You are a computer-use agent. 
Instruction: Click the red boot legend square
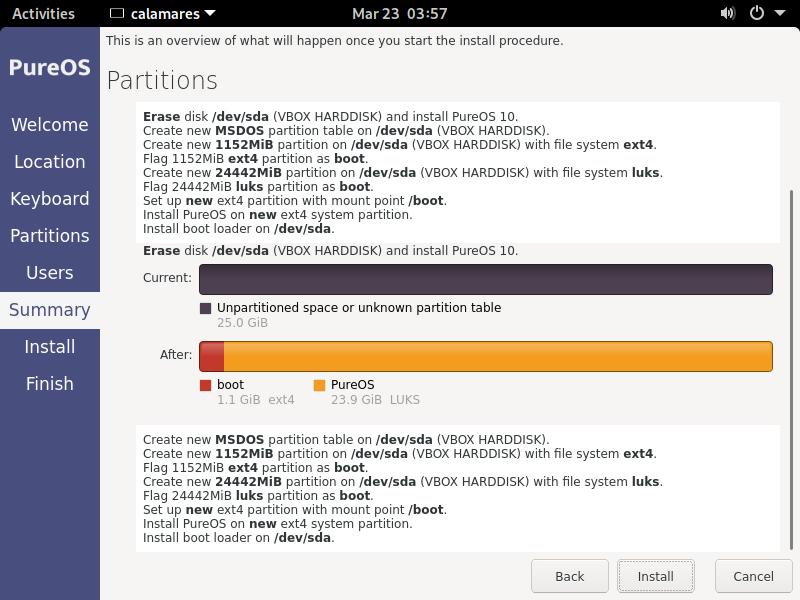[x=206, y=385]
